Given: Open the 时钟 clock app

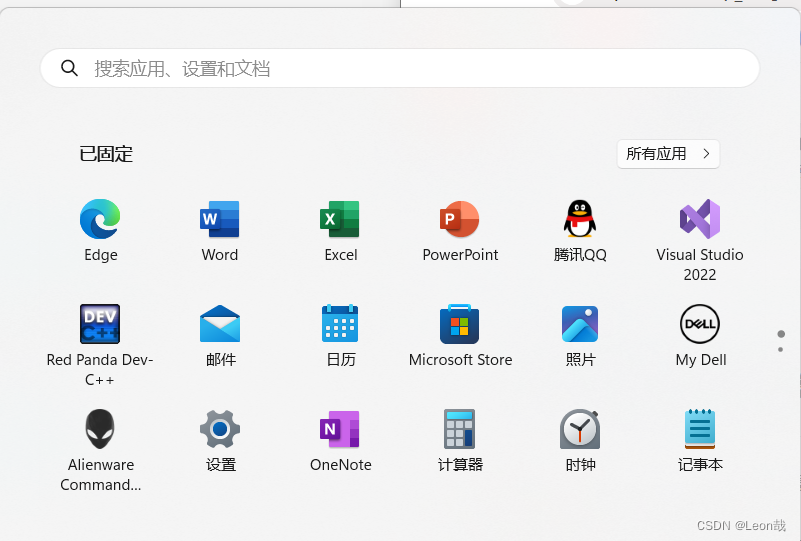Looking at the screenshot, I should pos(580,429).
